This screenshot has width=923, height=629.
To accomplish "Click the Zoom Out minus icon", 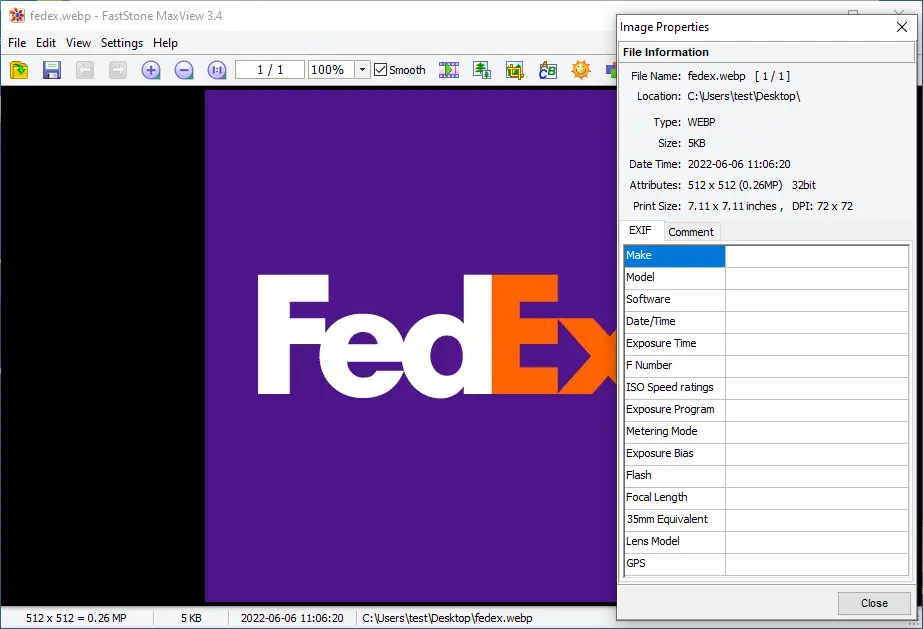I will [x=184, y=70].
